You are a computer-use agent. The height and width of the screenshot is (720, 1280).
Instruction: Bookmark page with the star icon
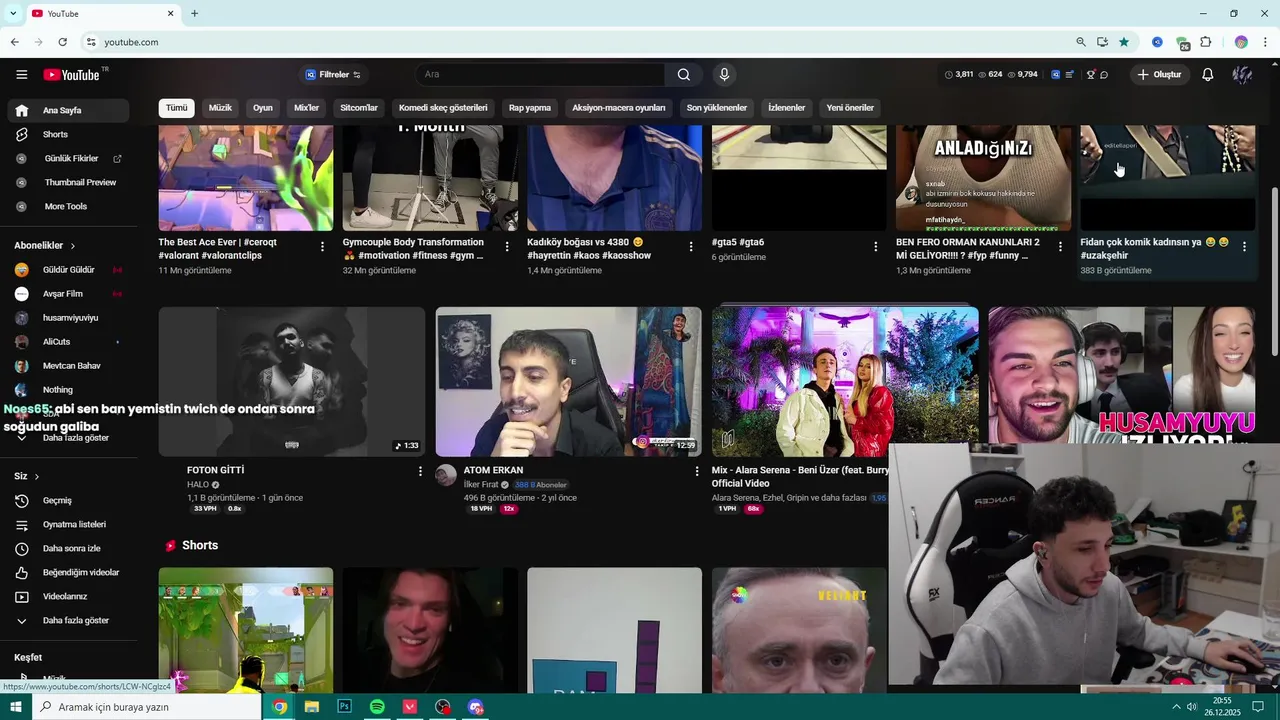point(1124,42)
